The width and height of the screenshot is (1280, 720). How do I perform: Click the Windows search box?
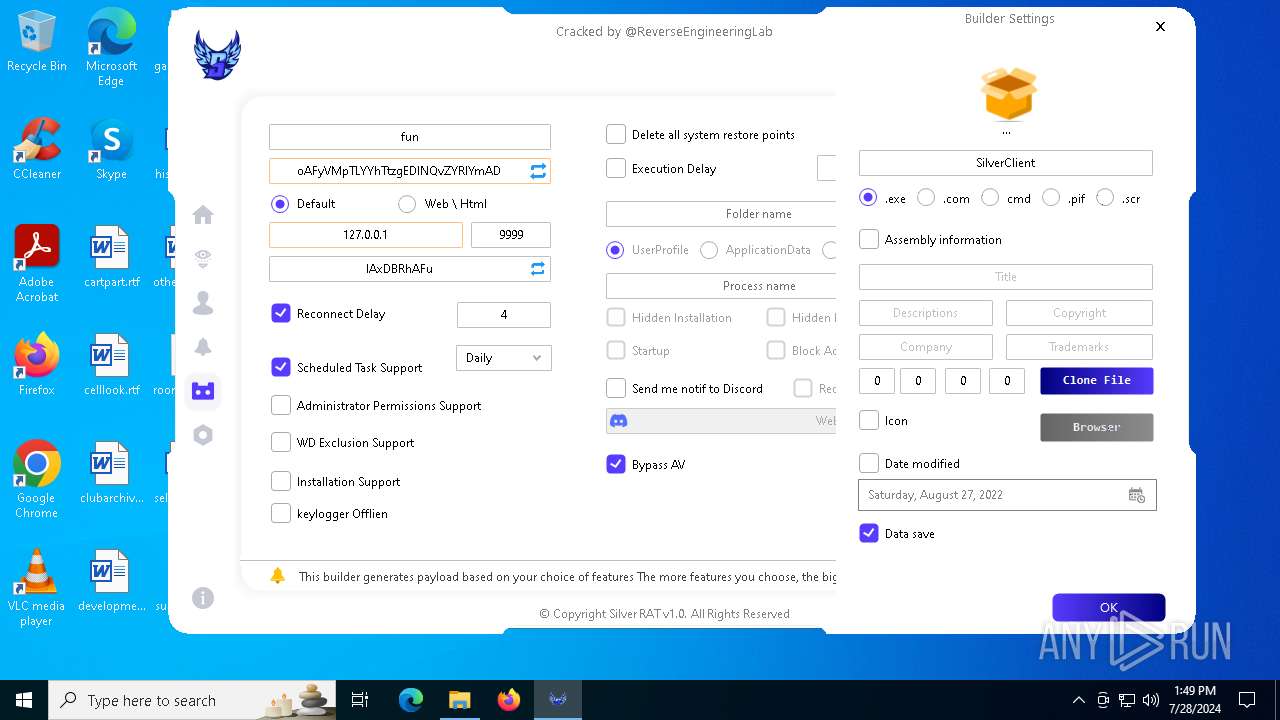click(194, 700)
